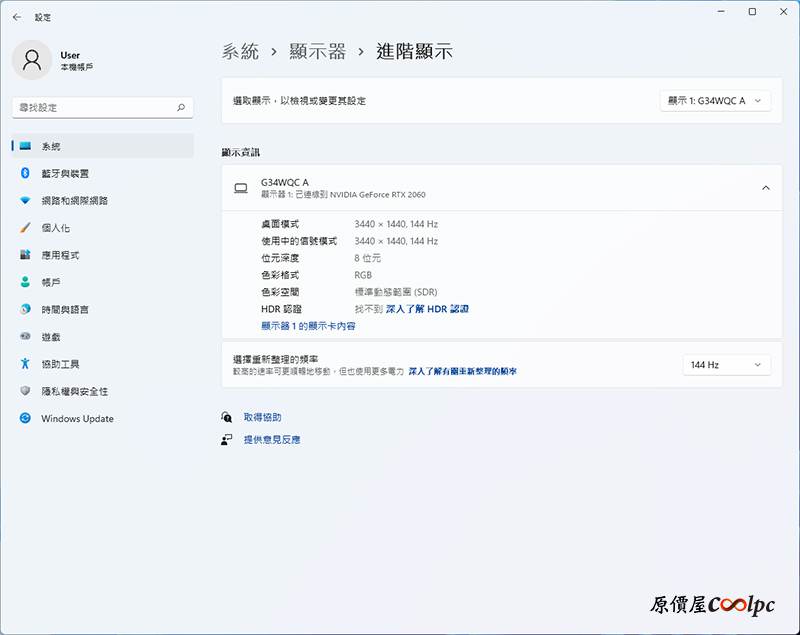Click the 尋找設定 search field
The height and width of the screenshot is (635, 800).
pyautogui.click(x=95, y=107)
